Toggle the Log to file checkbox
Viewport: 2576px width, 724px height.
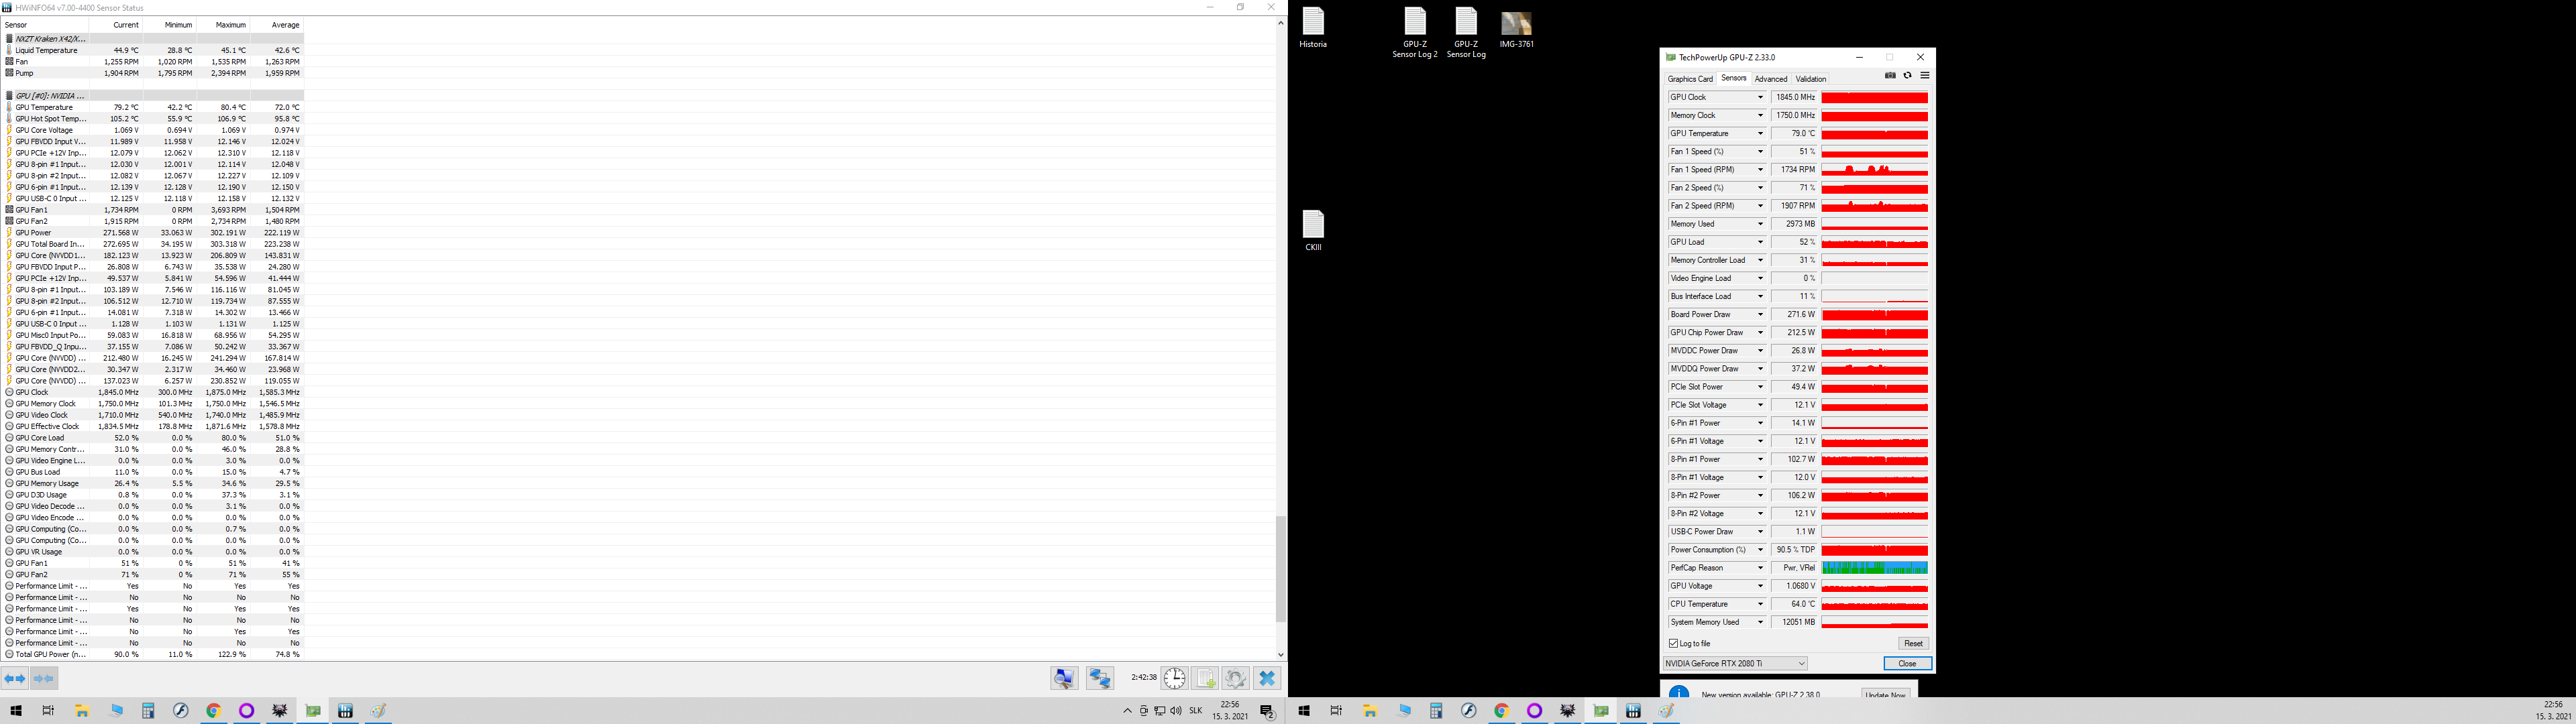[x=1674, y=644]
